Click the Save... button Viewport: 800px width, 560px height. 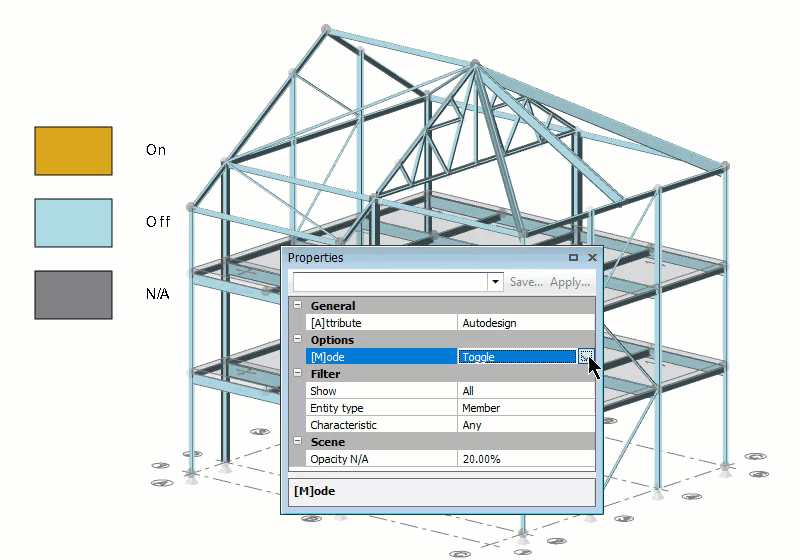pos(526,282)
